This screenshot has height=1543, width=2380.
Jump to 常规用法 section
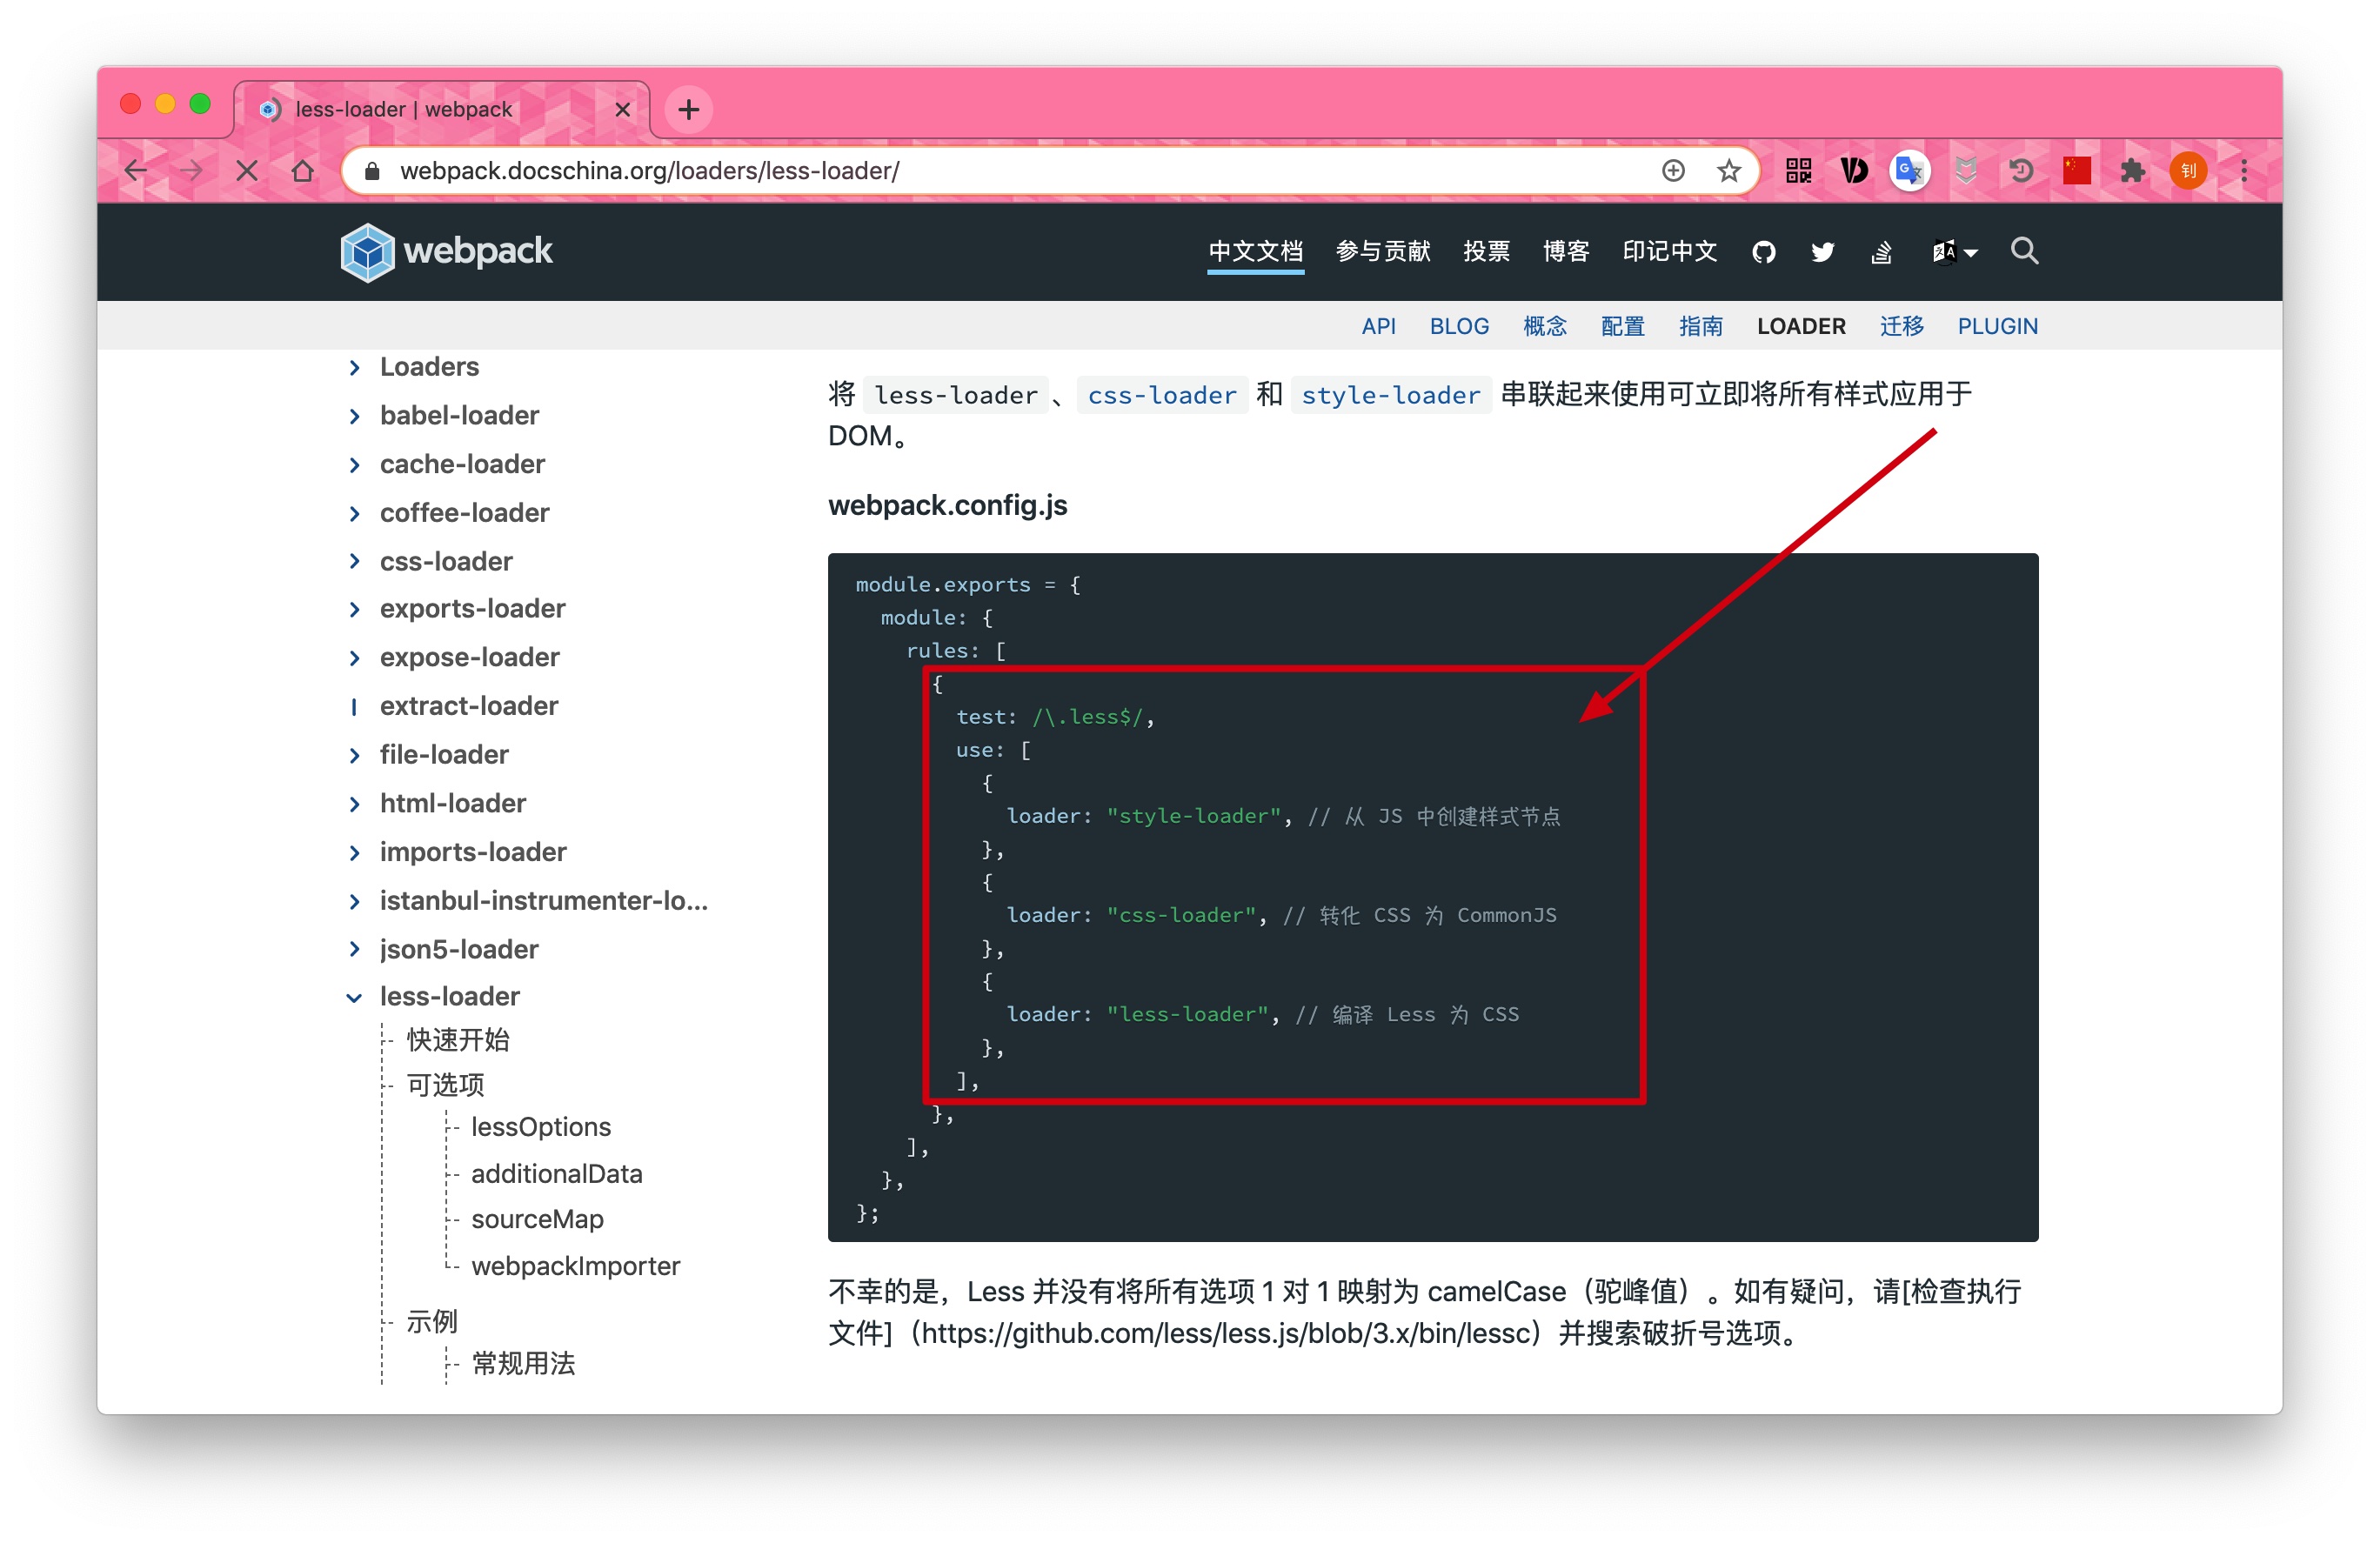click(523, 1365)
